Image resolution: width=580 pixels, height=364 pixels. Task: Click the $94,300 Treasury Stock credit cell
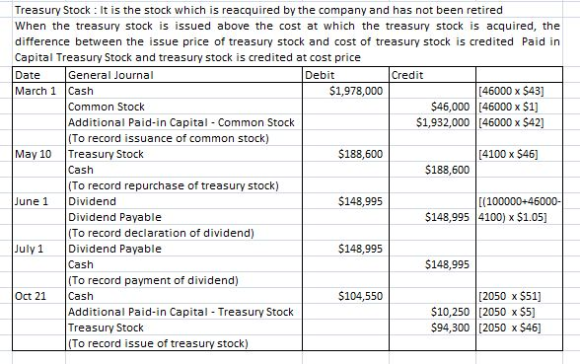[x=432, y=327]
